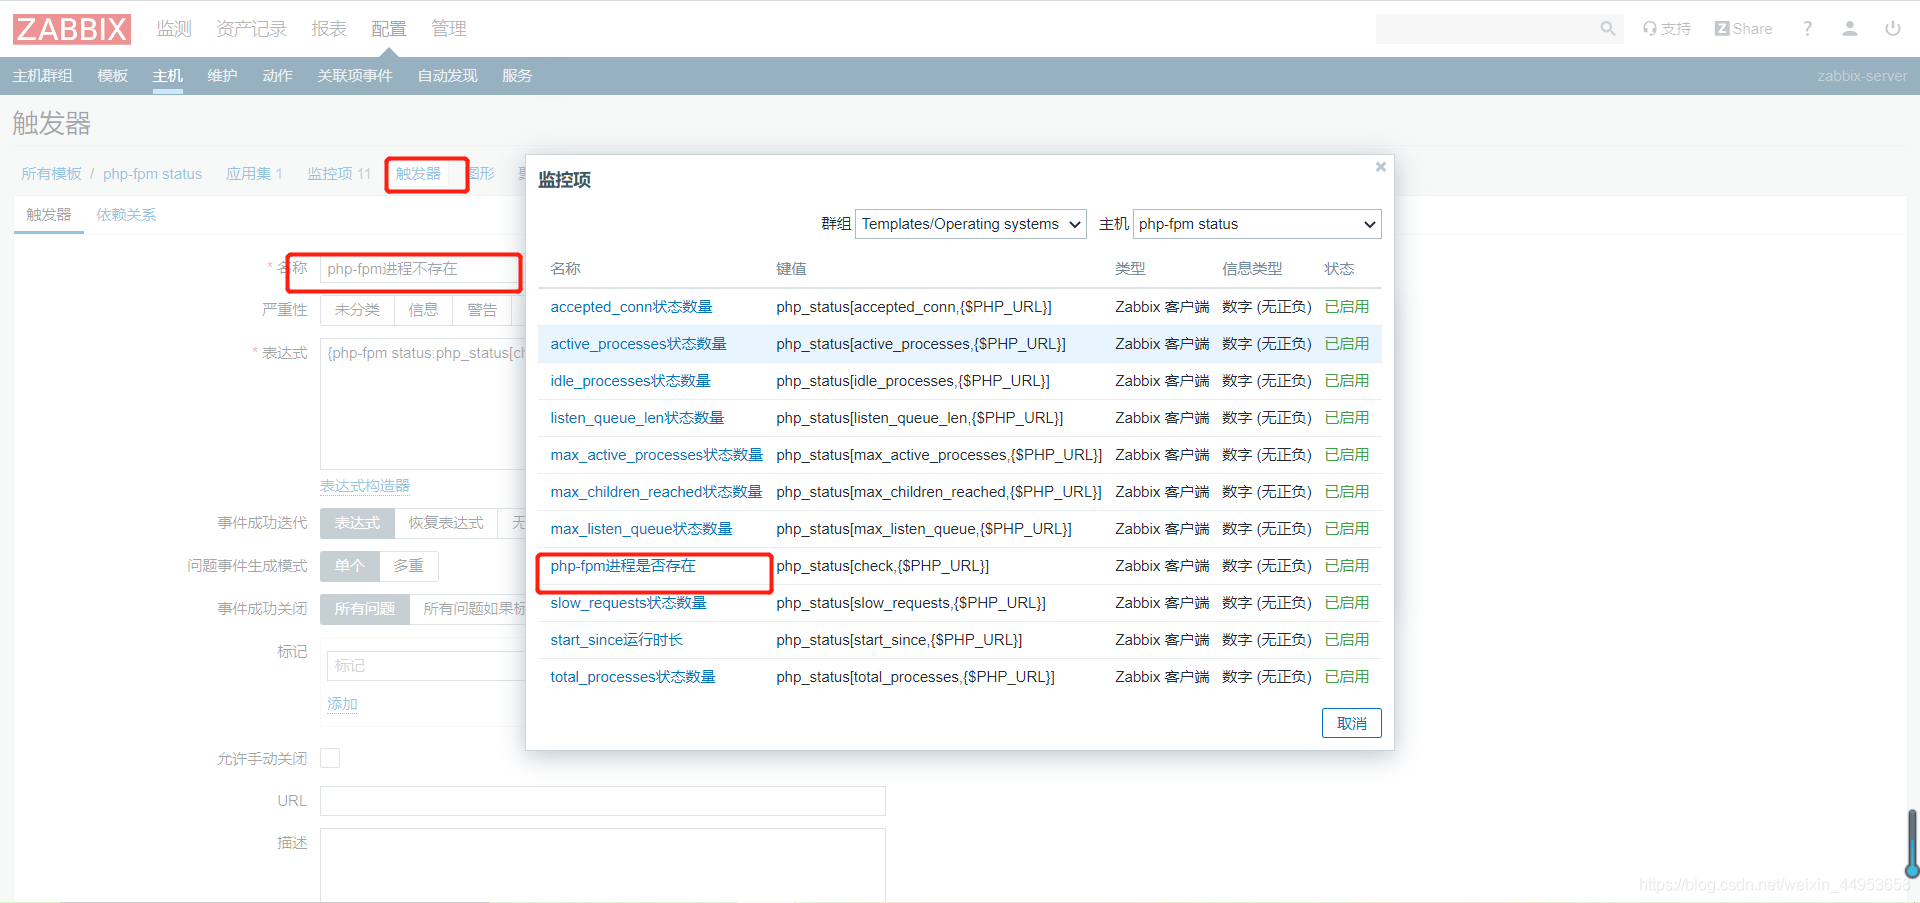The image size is (1920, 903).
Task: Open the help question mark
Action: tap(1807, 29)
